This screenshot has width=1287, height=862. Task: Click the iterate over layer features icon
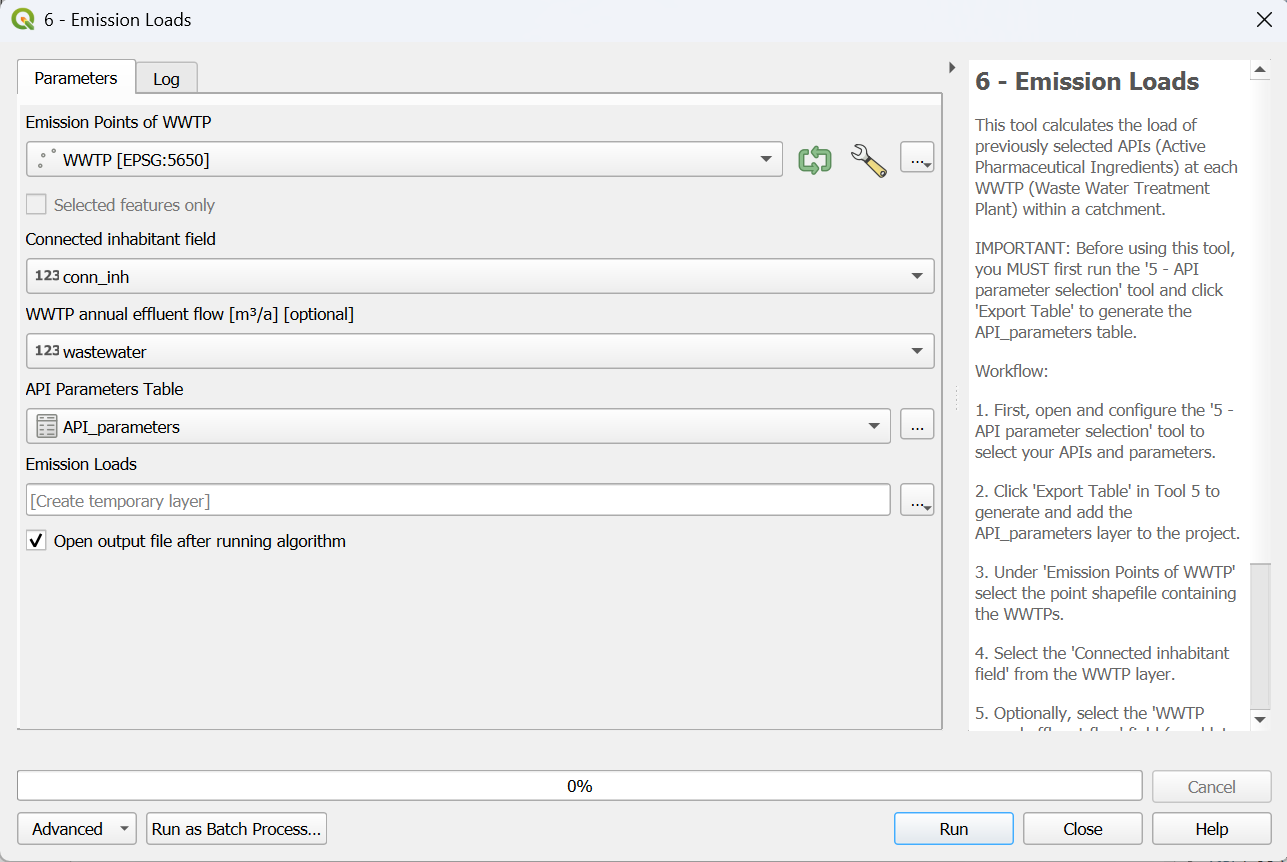point(815,160)
